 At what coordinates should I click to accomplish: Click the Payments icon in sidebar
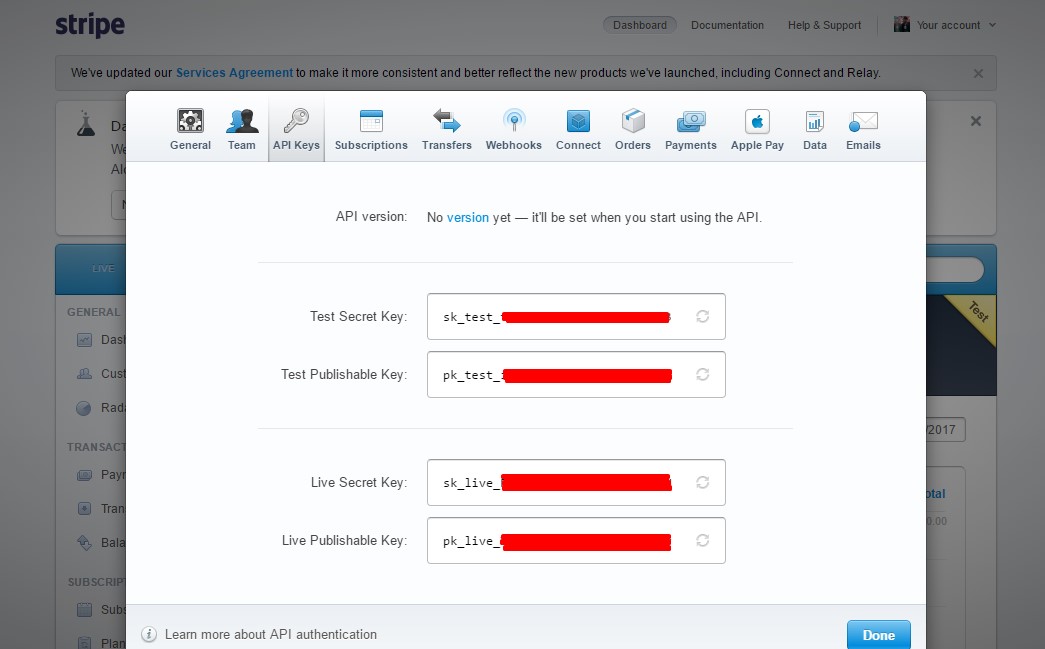pos(84,475)
